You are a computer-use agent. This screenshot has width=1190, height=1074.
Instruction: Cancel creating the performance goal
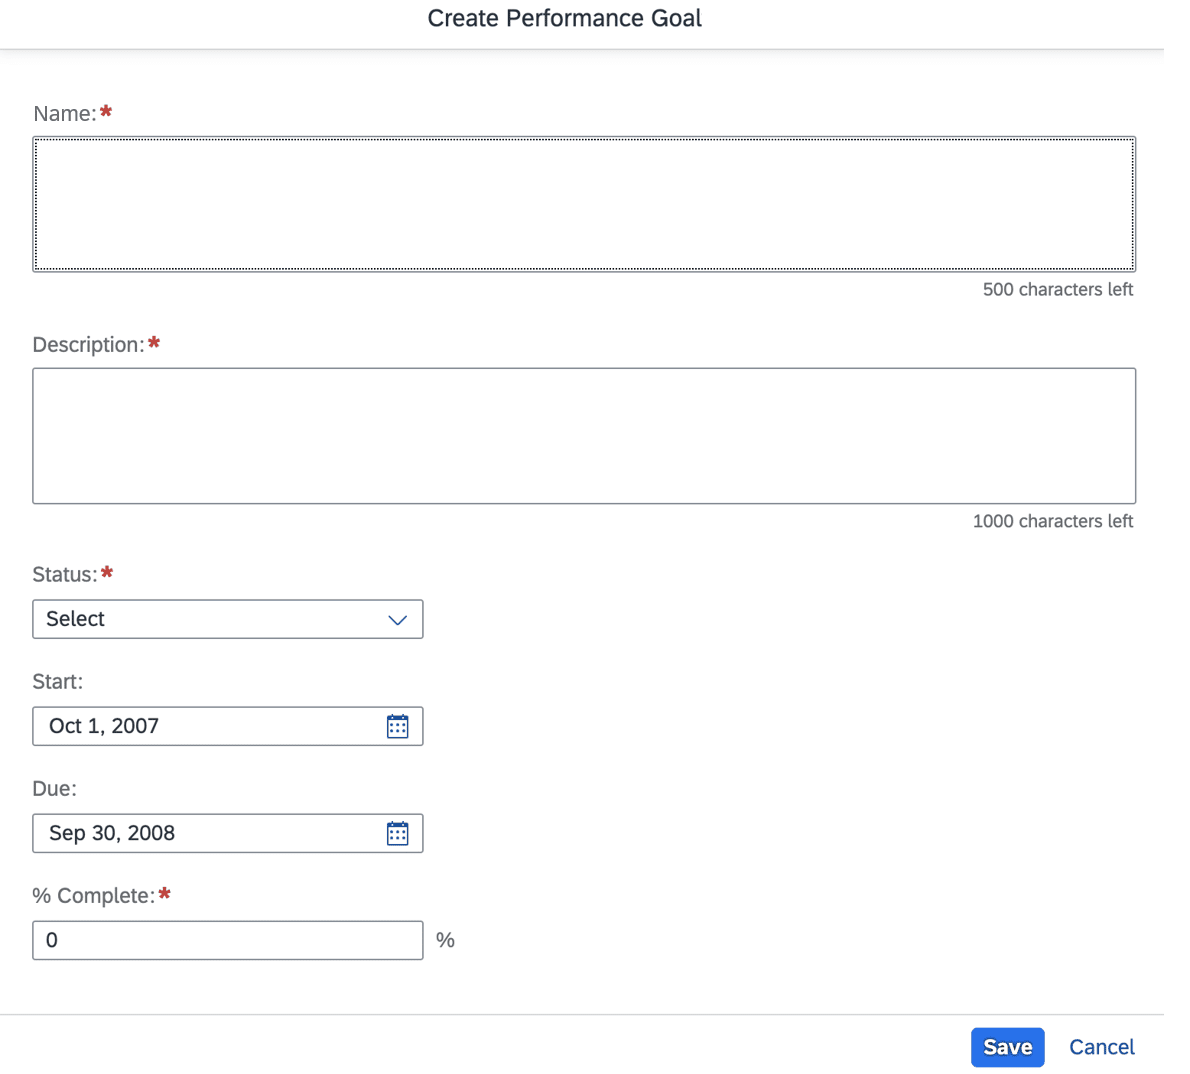click(1101, 1047)
